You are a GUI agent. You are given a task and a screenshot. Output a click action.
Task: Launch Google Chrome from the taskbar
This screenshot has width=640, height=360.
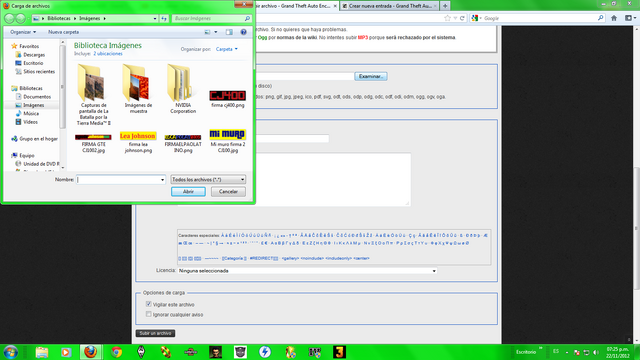[117, 352]
